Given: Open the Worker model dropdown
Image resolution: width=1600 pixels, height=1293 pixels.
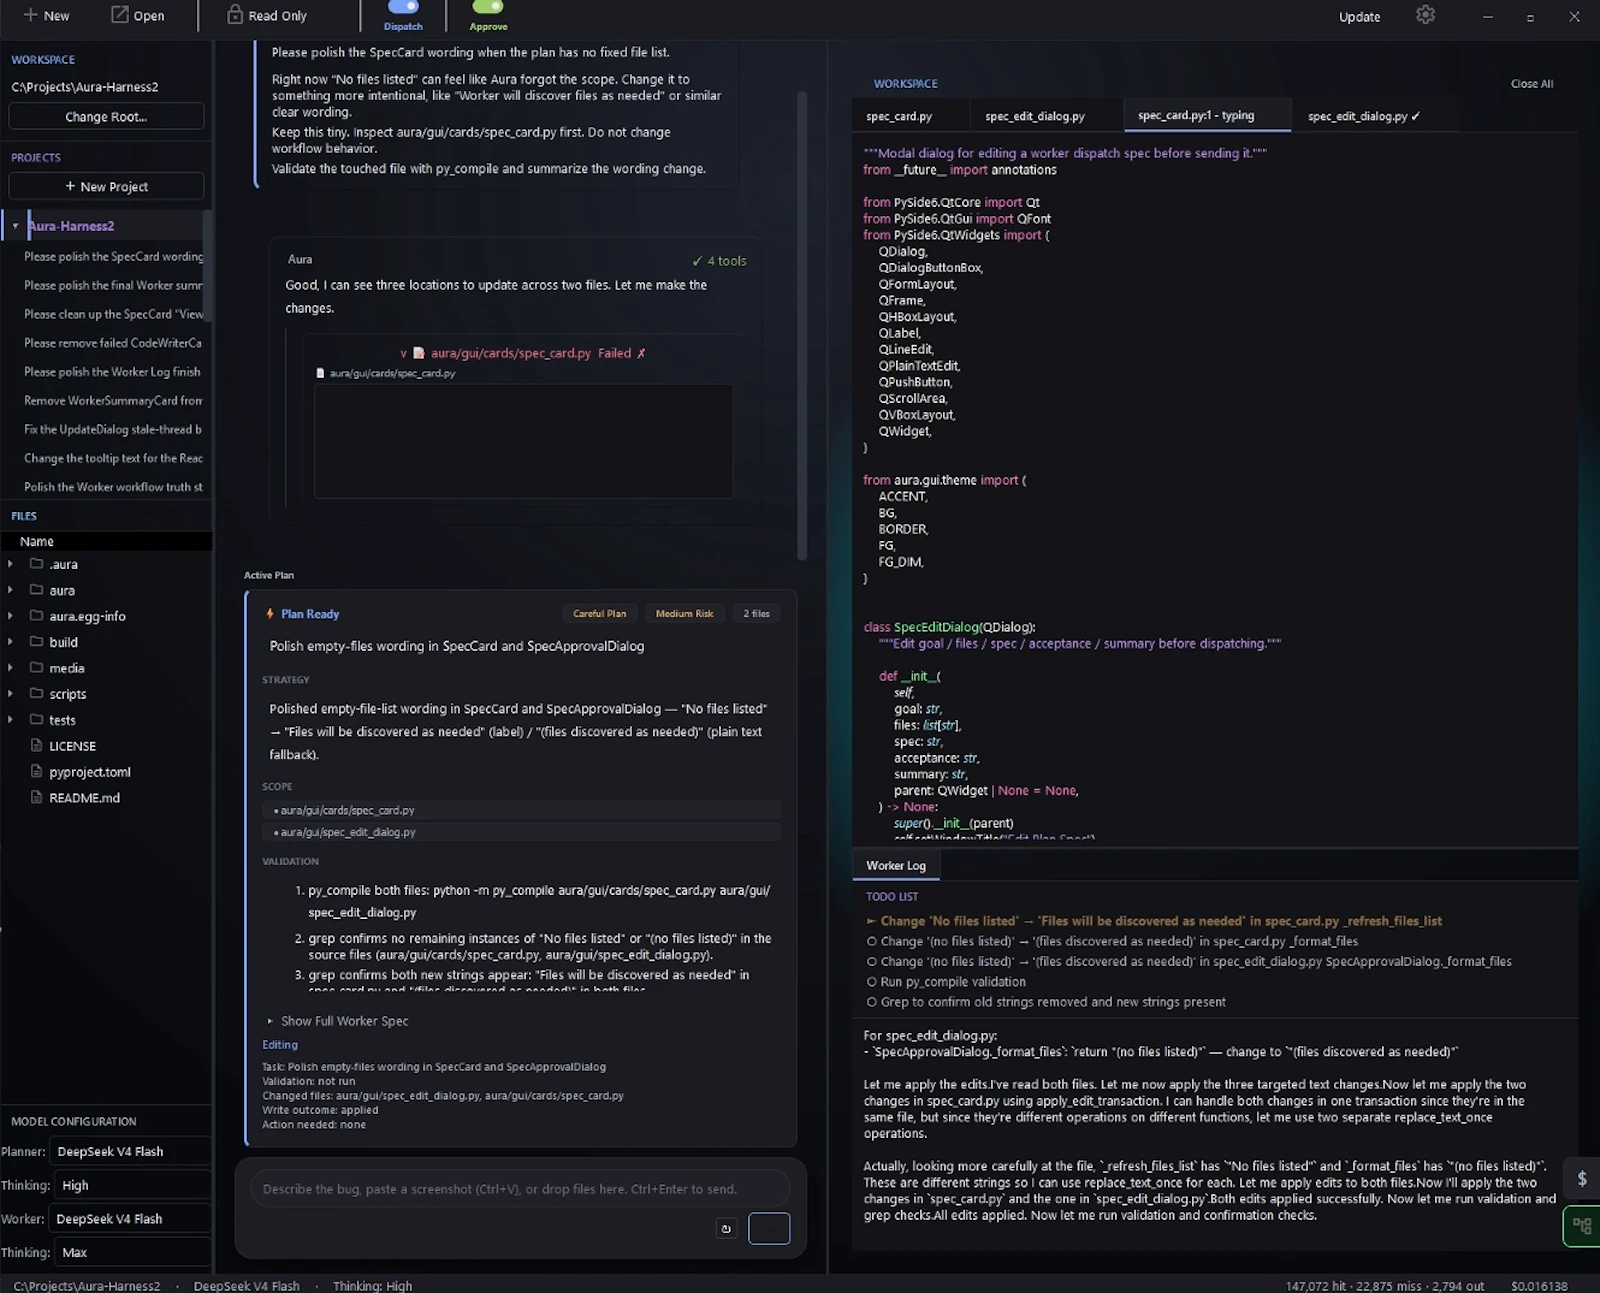Looking at the screenshot, I should point(131,1219).
